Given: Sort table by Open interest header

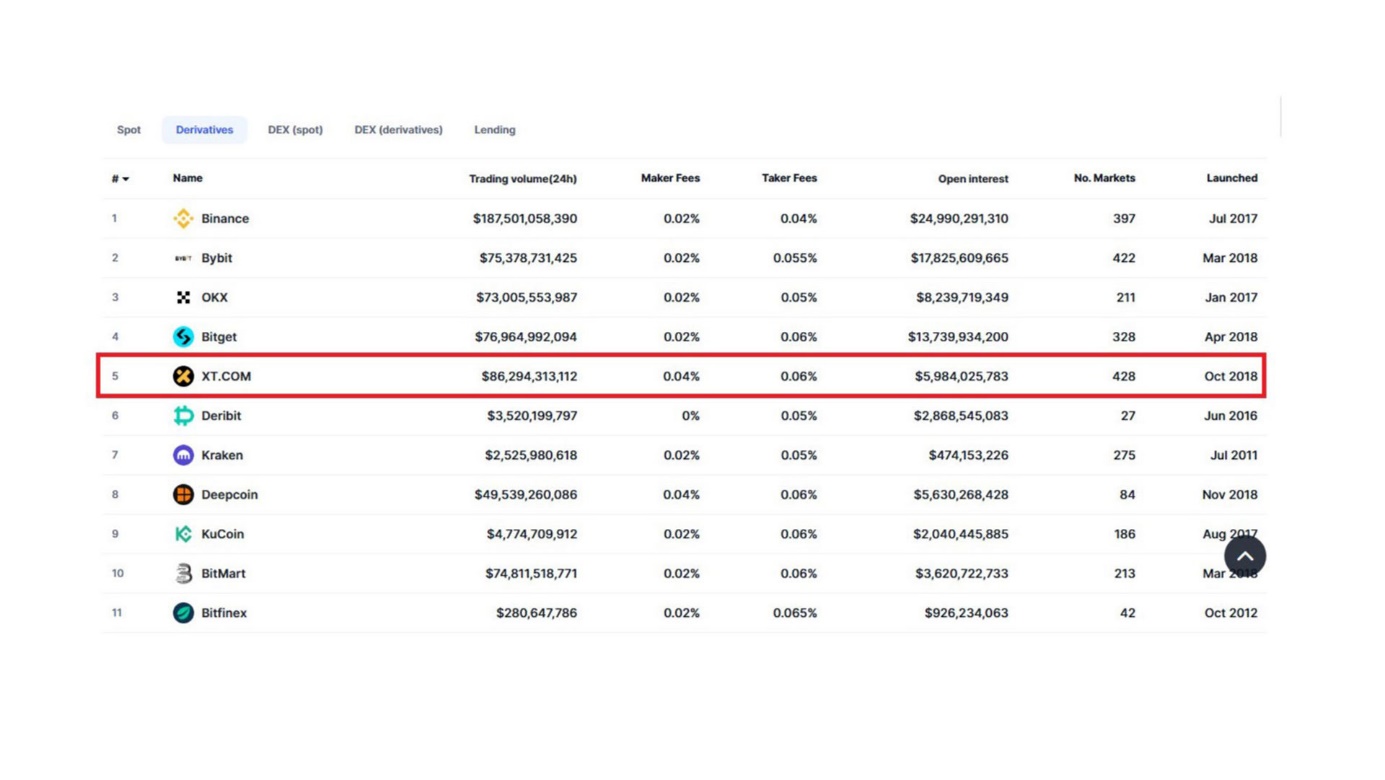Looking at the screenshot, I should point(973,179).
